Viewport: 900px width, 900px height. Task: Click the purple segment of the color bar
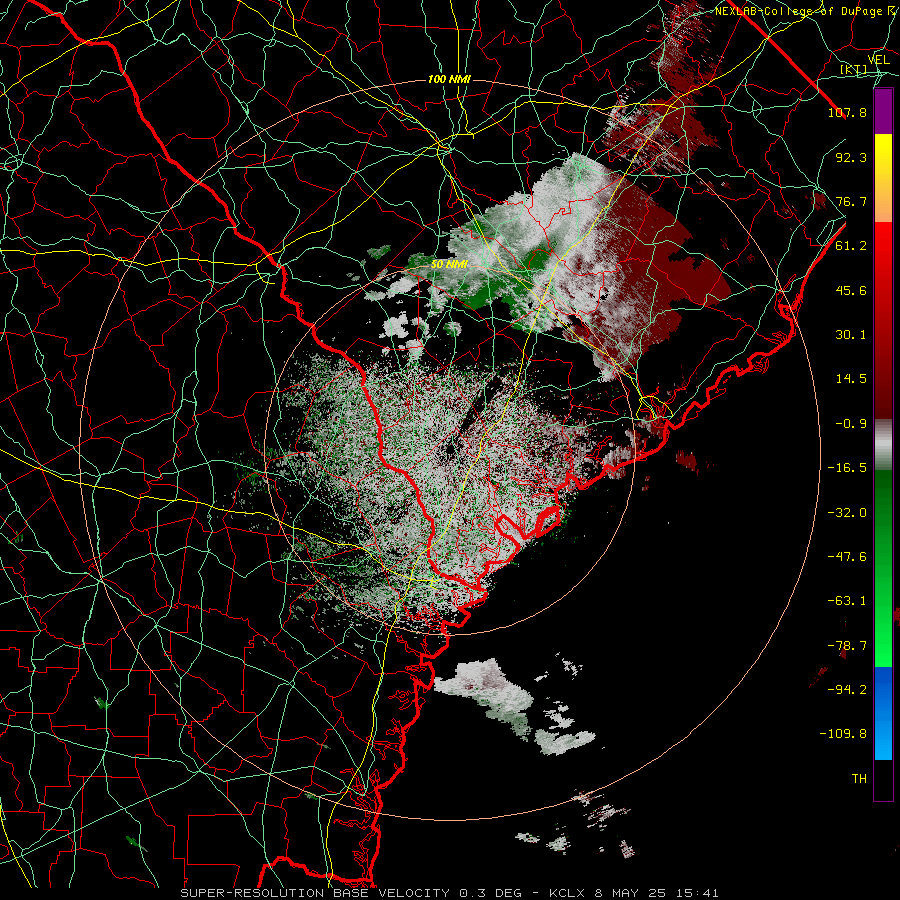(883, 111)
